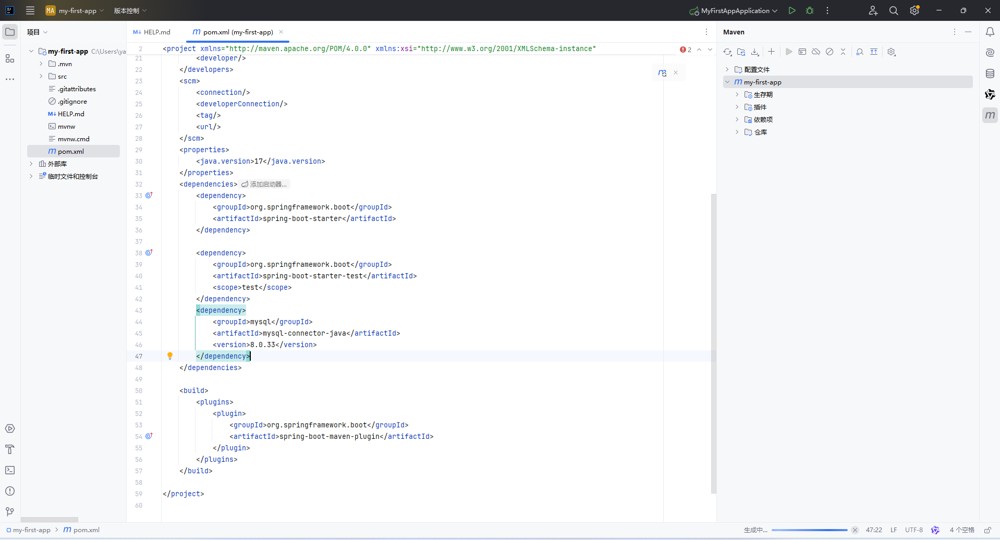The height and width of the screenshot is (540, 1000).
Task: Expand the .mvn folder
Action: point(41,64)
